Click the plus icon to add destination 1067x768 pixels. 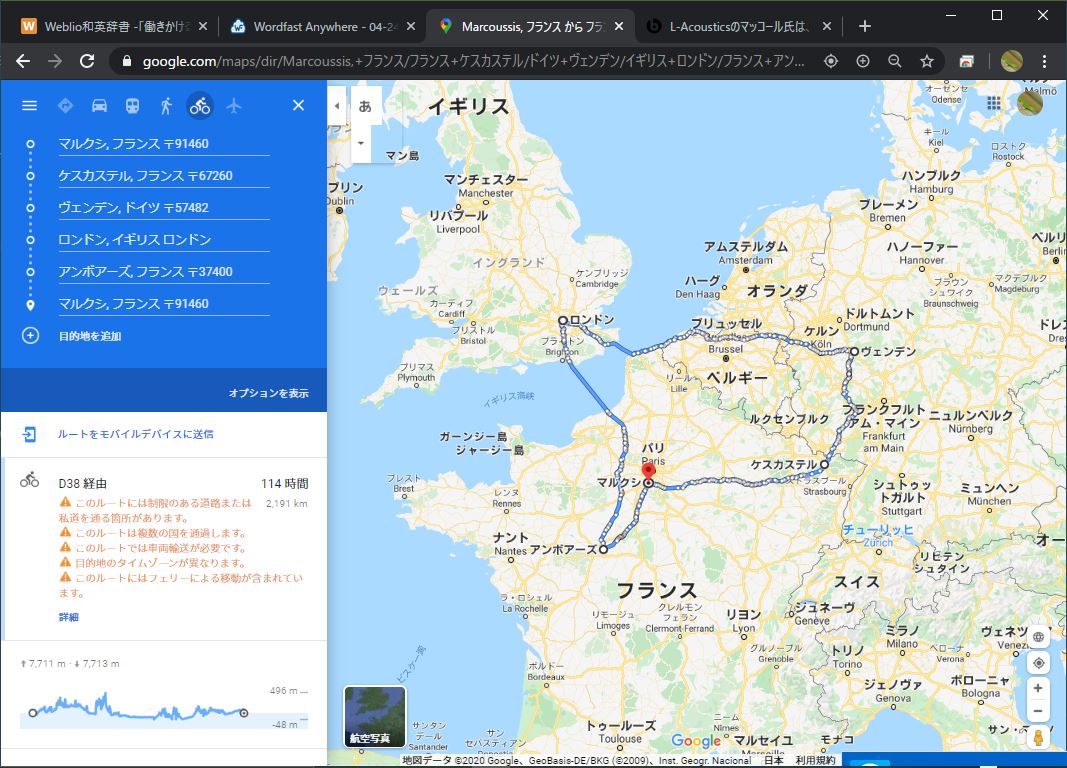tap(31, 335)
